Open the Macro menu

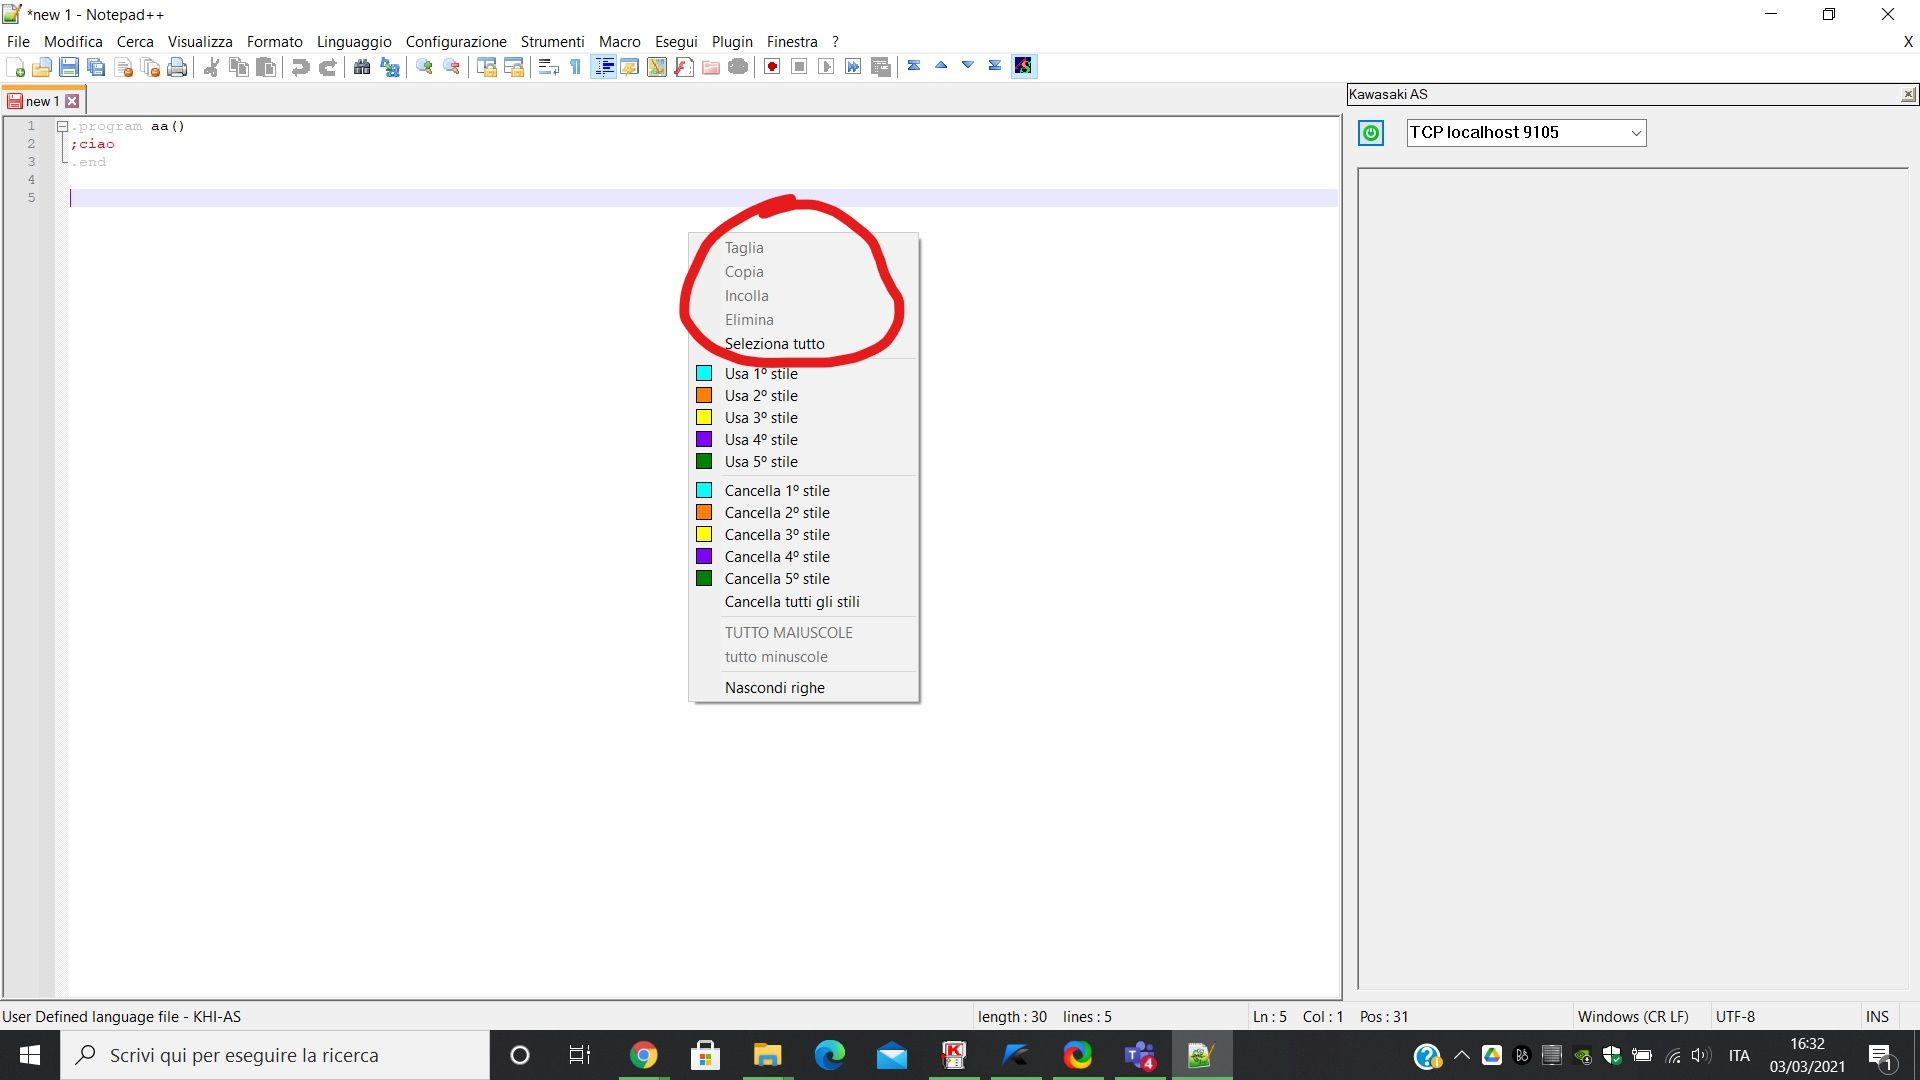(x=619, y=42)
